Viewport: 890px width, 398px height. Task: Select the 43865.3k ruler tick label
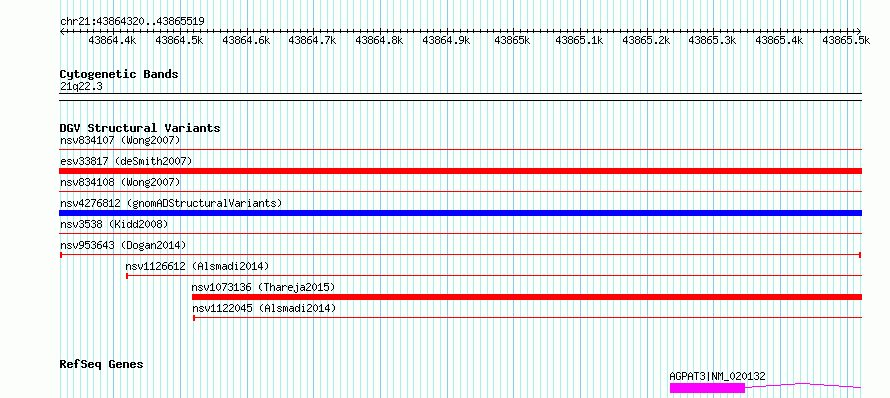tap(712, 40)
